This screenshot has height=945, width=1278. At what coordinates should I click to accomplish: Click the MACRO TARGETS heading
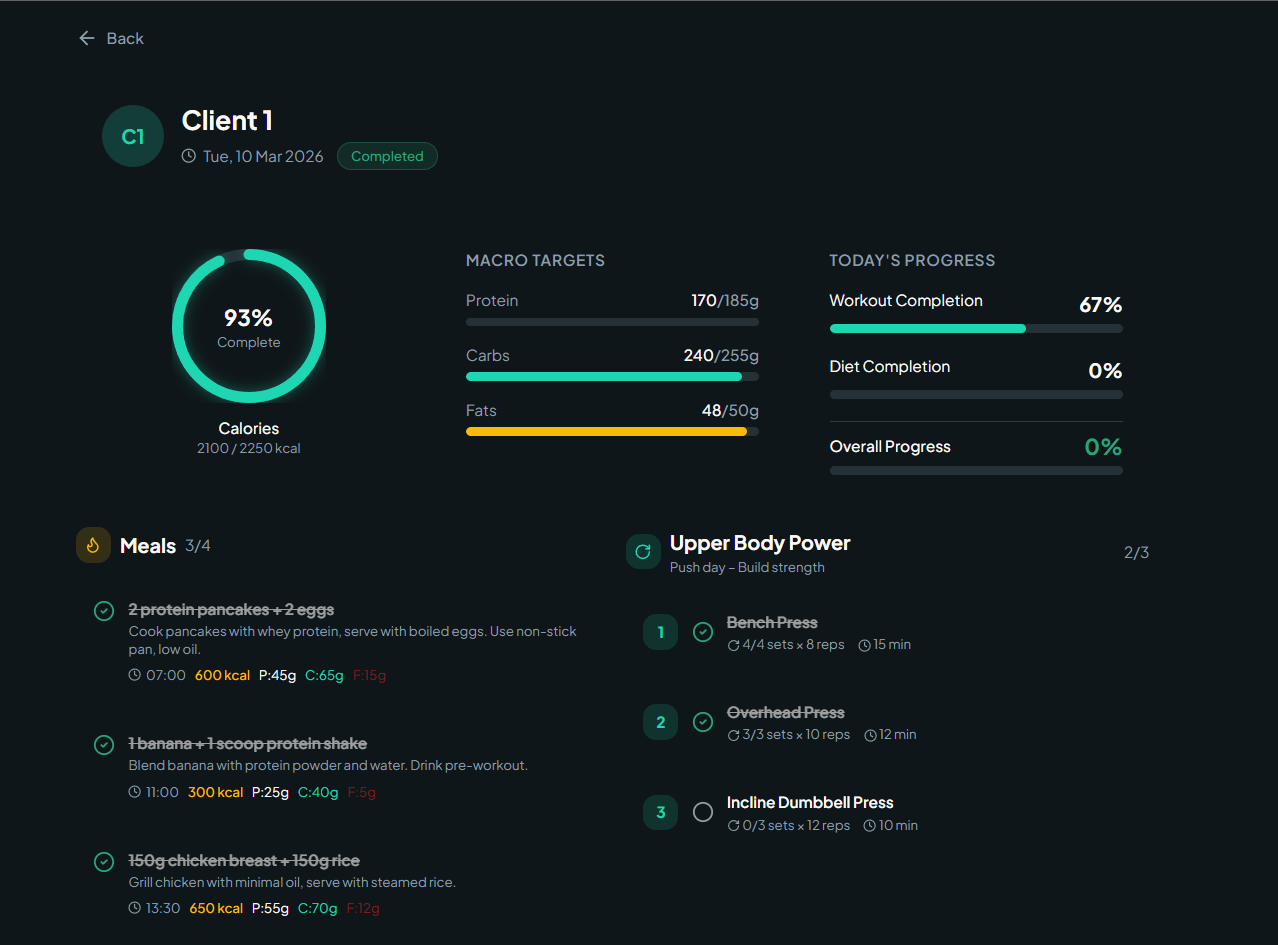pyautogui.click(x=535, y=260)
